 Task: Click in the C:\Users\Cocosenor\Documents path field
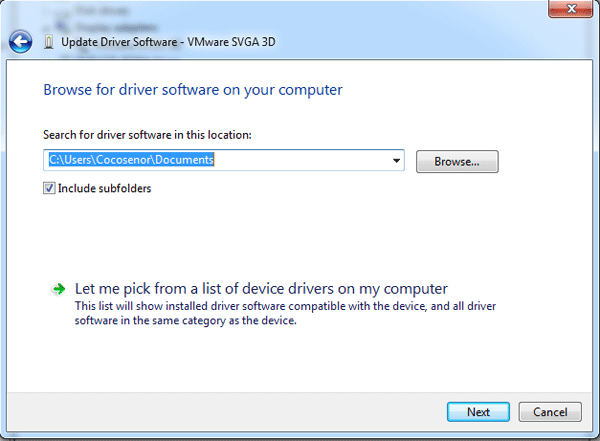pos(223,160)
